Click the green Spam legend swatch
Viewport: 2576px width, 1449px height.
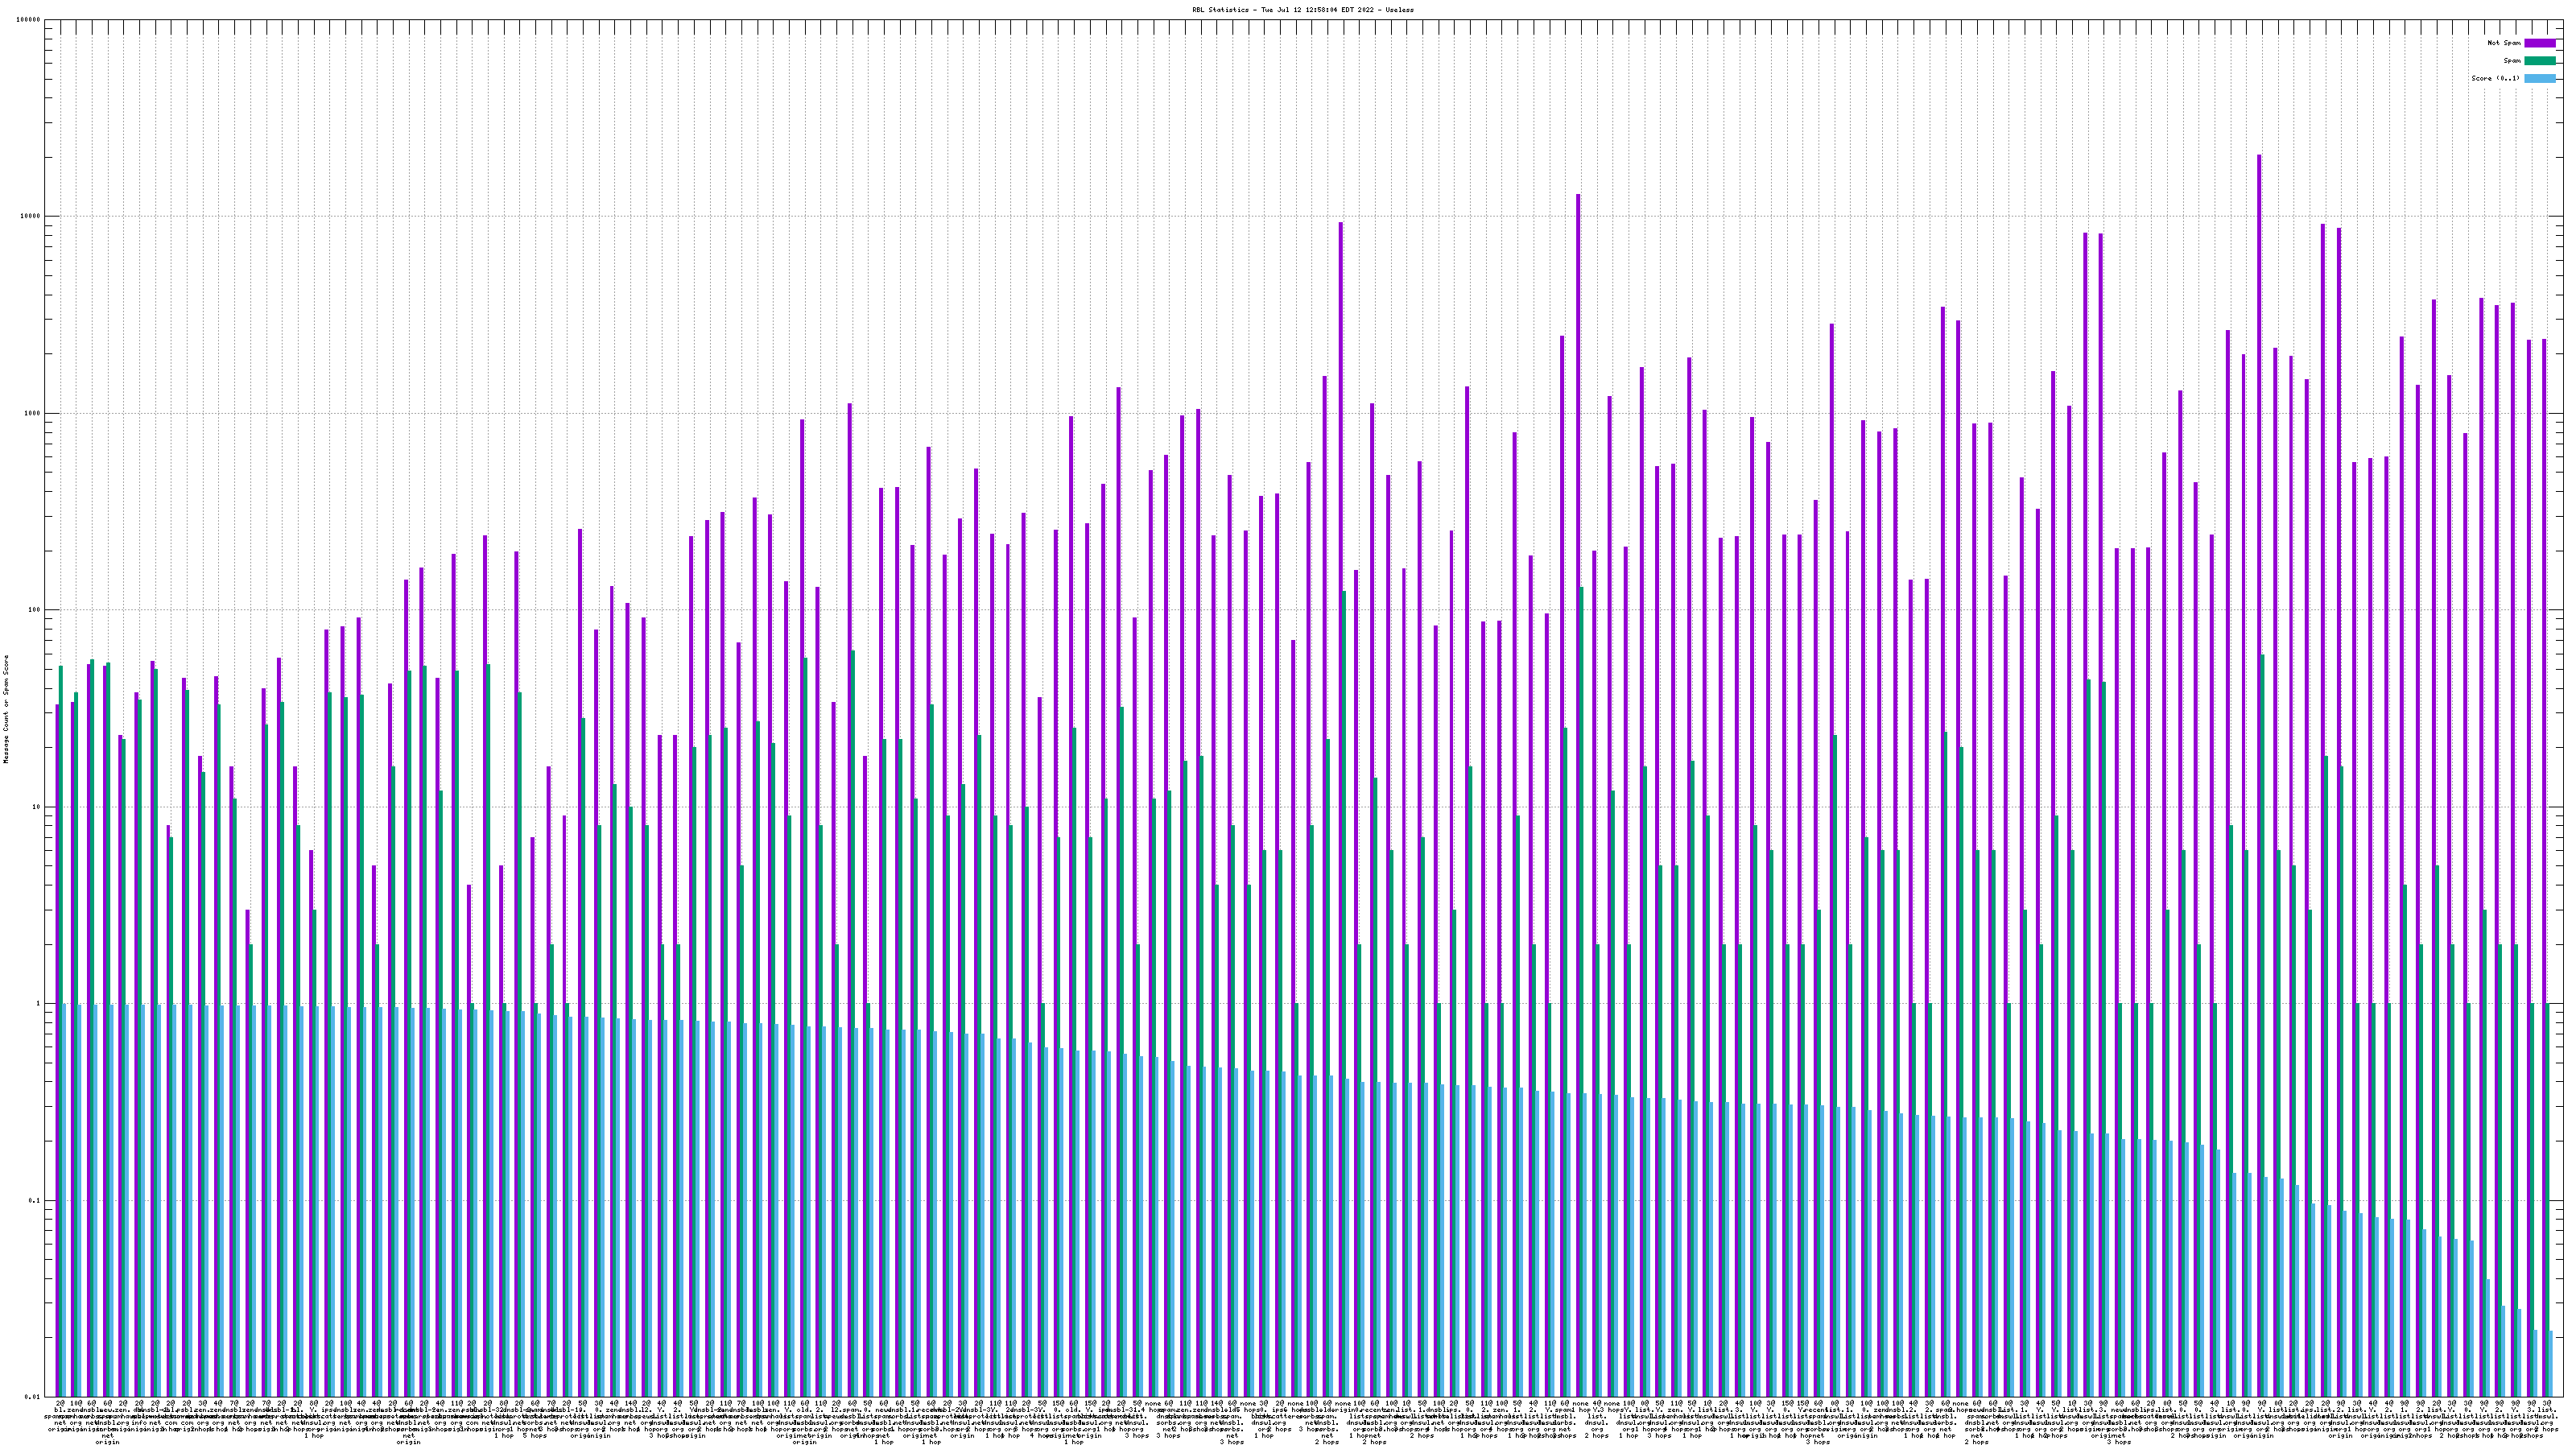[x=2539, y=61]
